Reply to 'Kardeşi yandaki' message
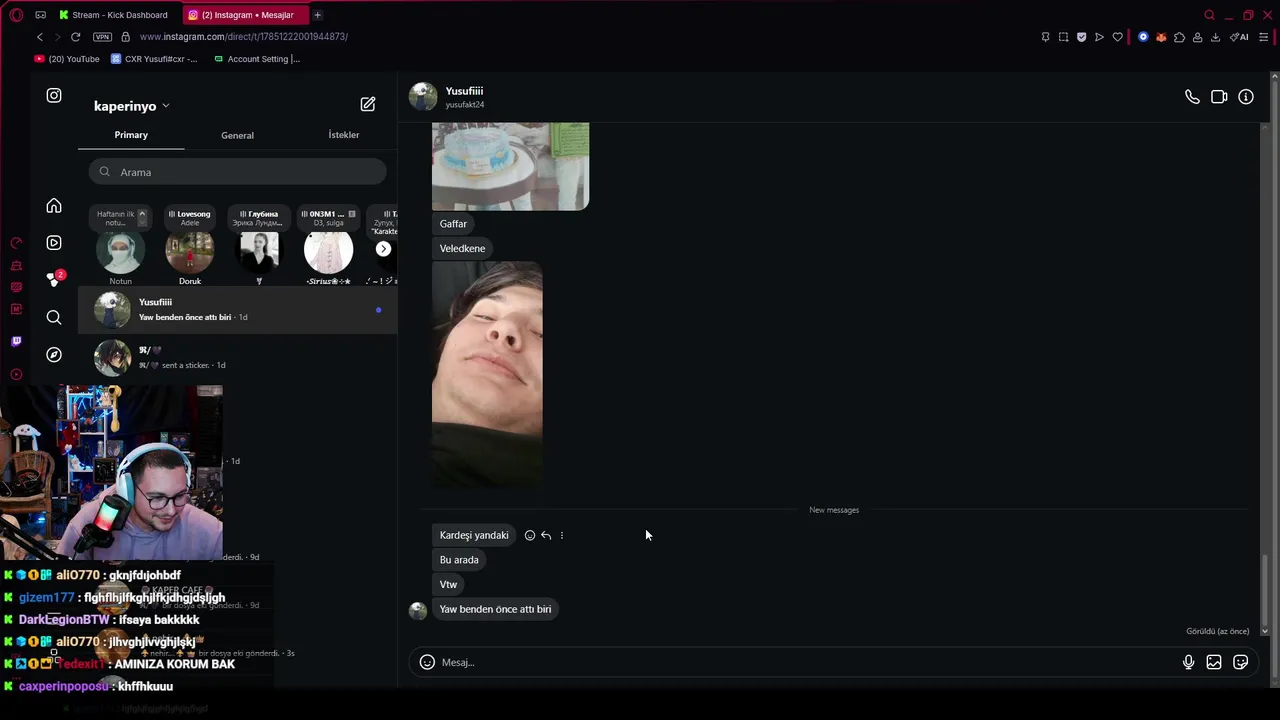Viewport: 1280px width, 720px height. click(546, 535)
